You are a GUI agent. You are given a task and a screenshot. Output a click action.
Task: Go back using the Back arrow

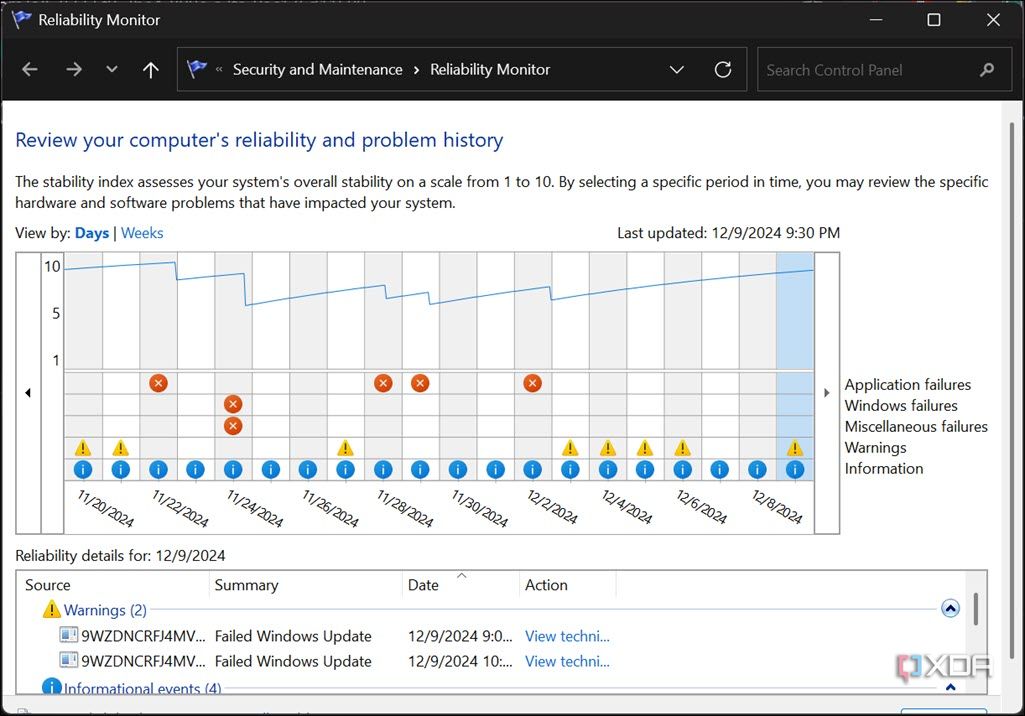29,69
